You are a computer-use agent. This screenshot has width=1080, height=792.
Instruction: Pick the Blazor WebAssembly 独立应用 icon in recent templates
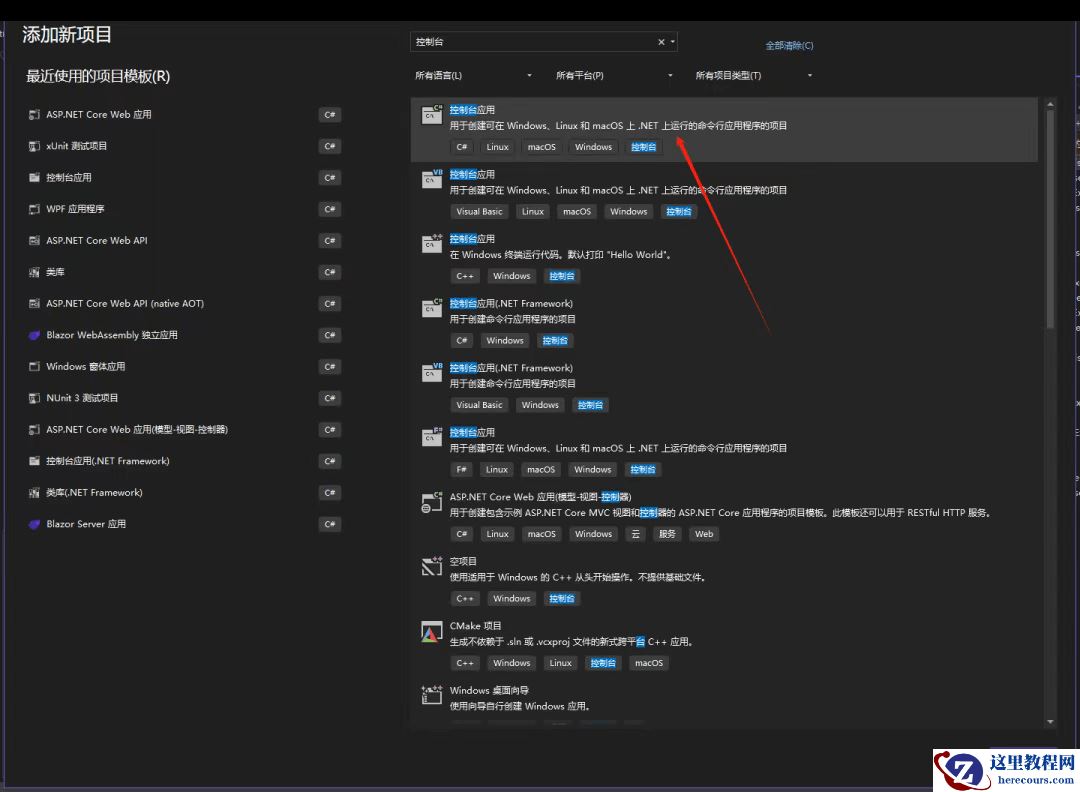(x=35, y=335)
